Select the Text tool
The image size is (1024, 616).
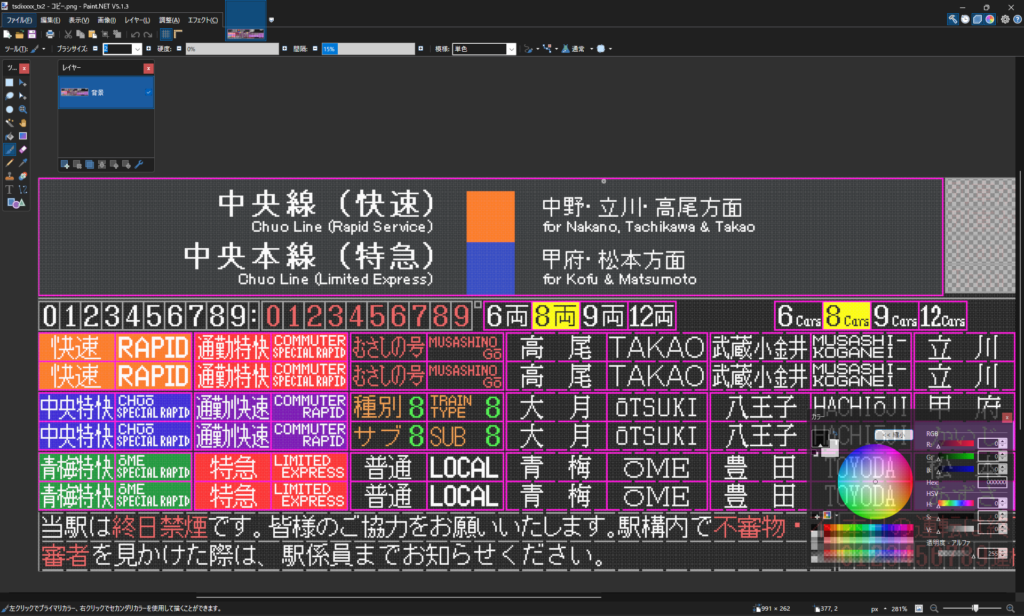click(10, 188)
